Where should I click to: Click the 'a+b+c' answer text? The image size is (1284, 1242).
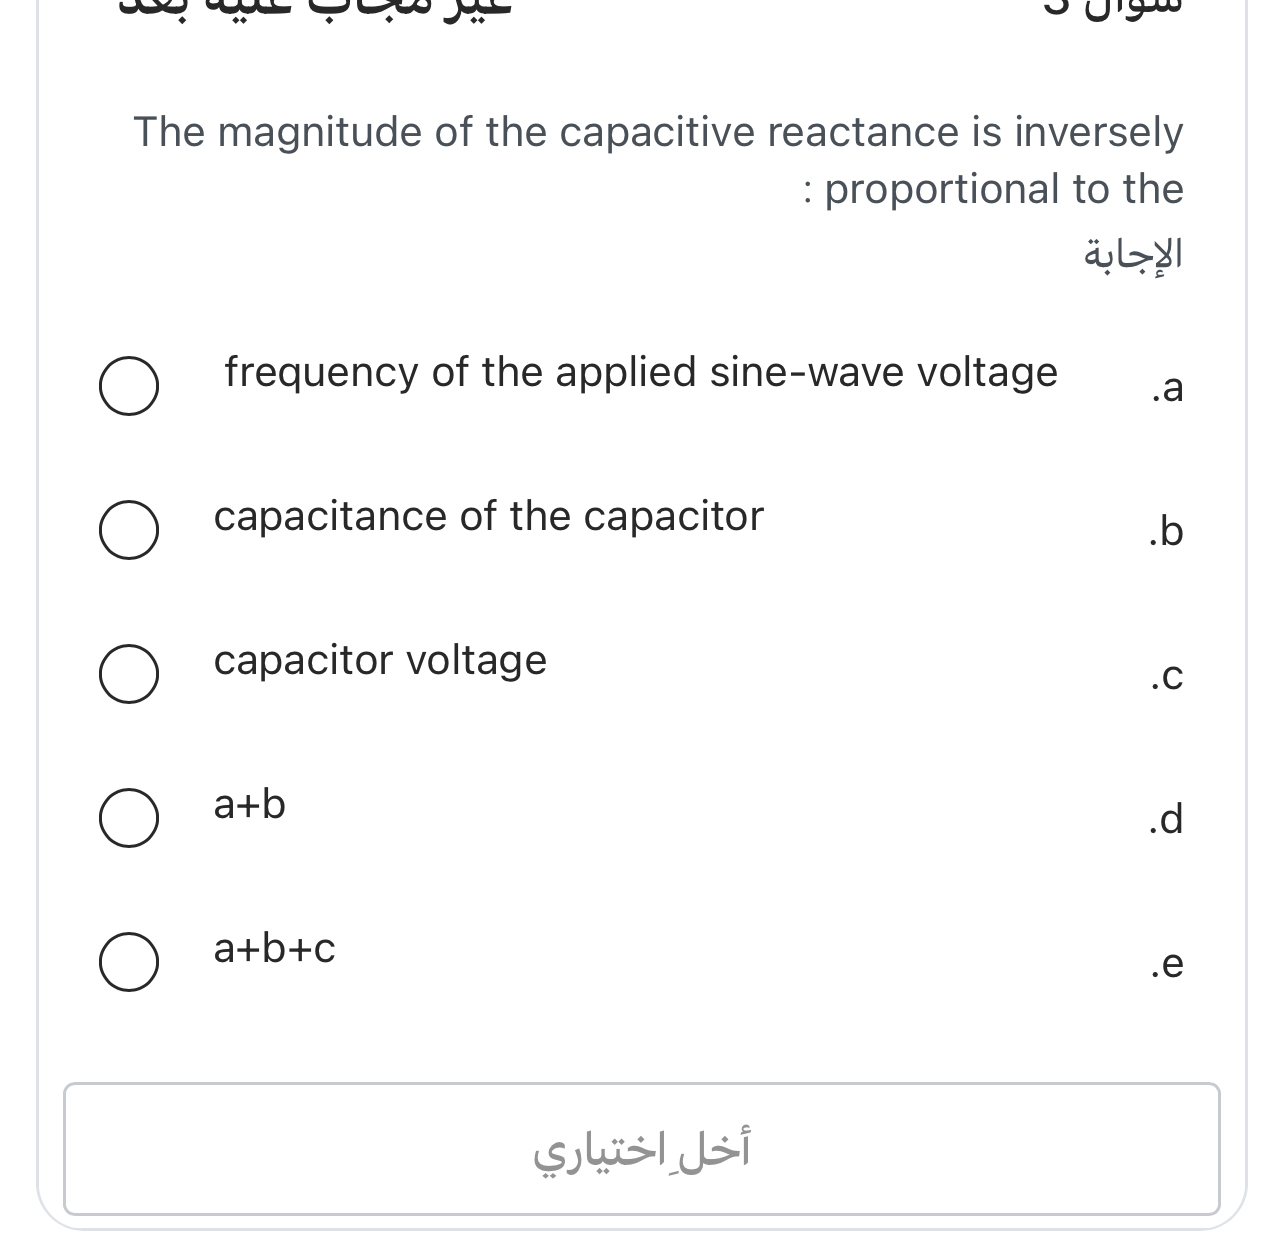(x=274, y=948)
